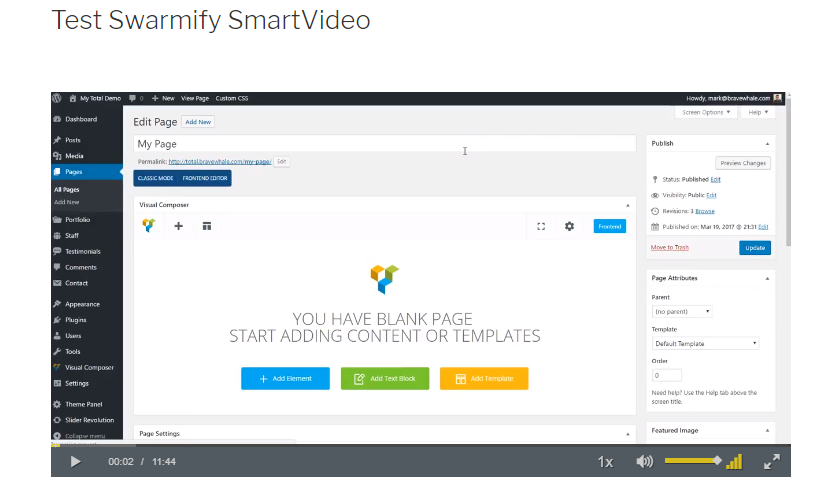Open Testimonials in the sidebar

tap(83, 251)
